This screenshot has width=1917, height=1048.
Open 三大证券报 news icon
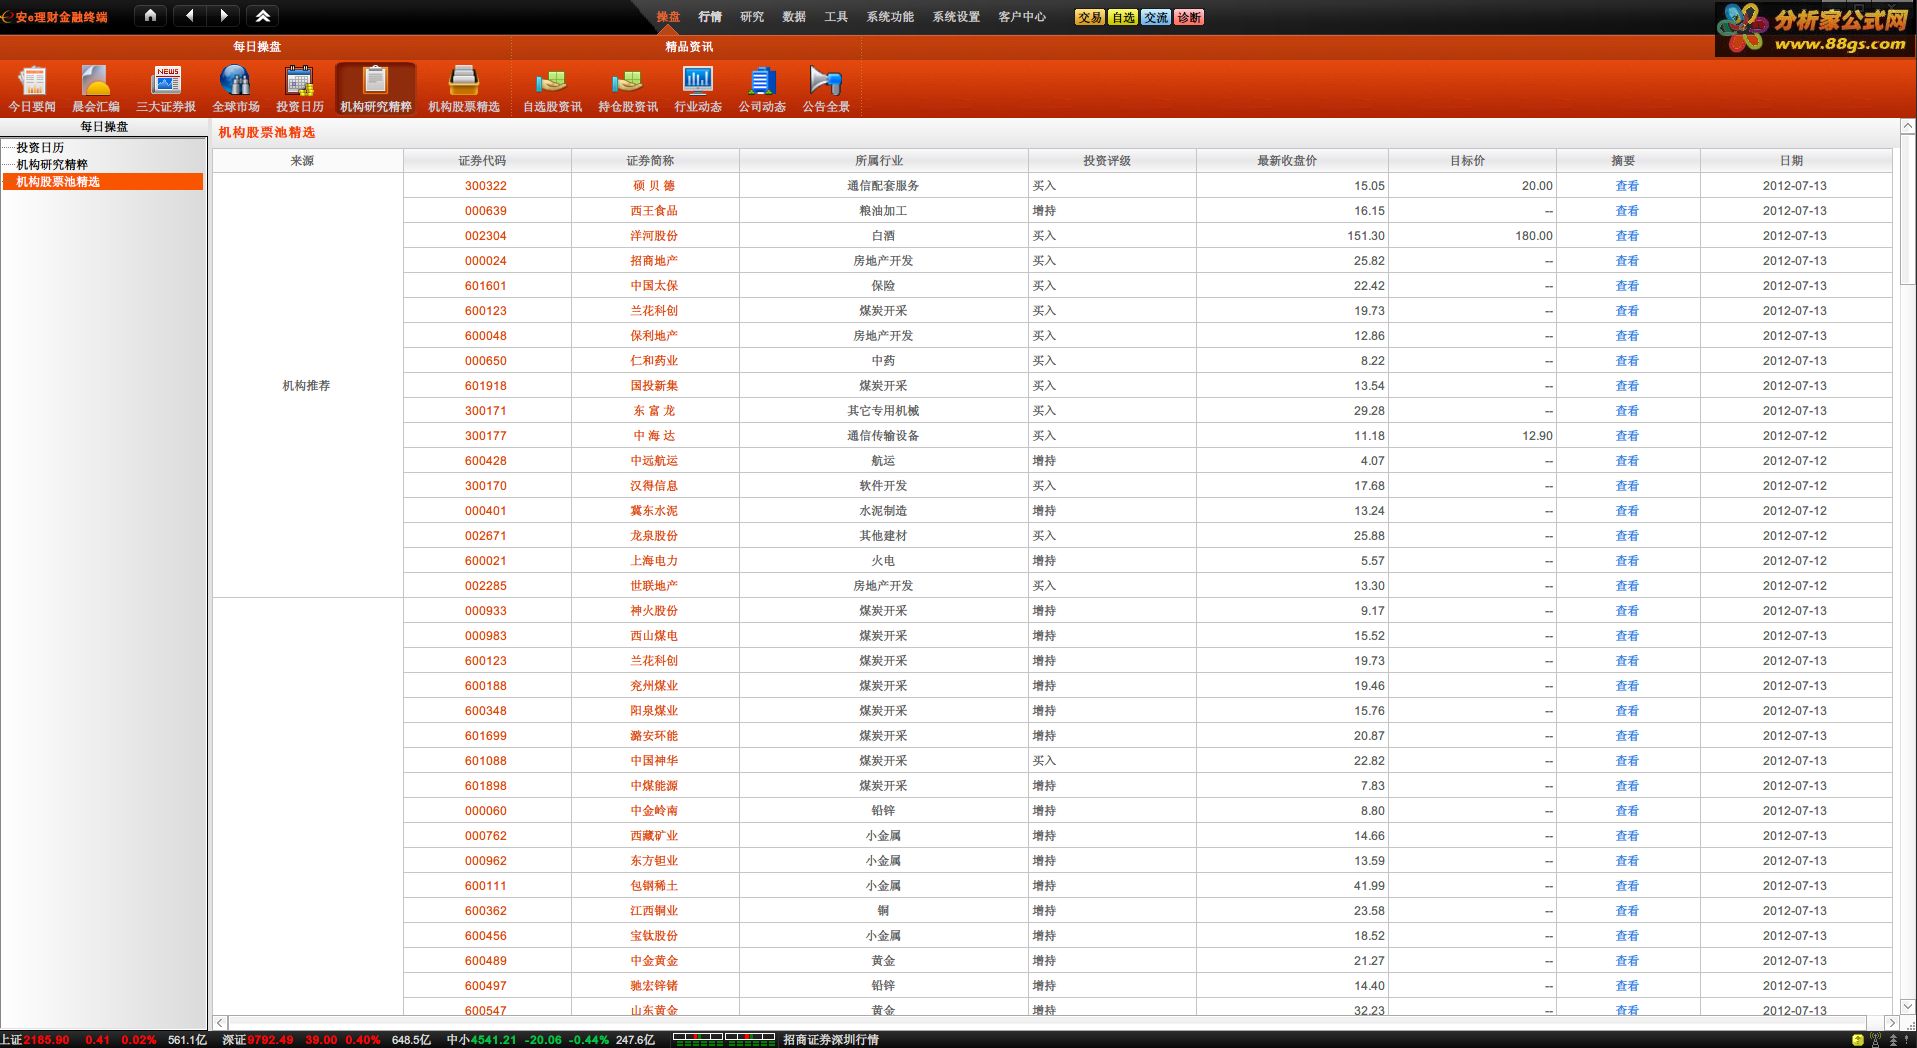166,89
